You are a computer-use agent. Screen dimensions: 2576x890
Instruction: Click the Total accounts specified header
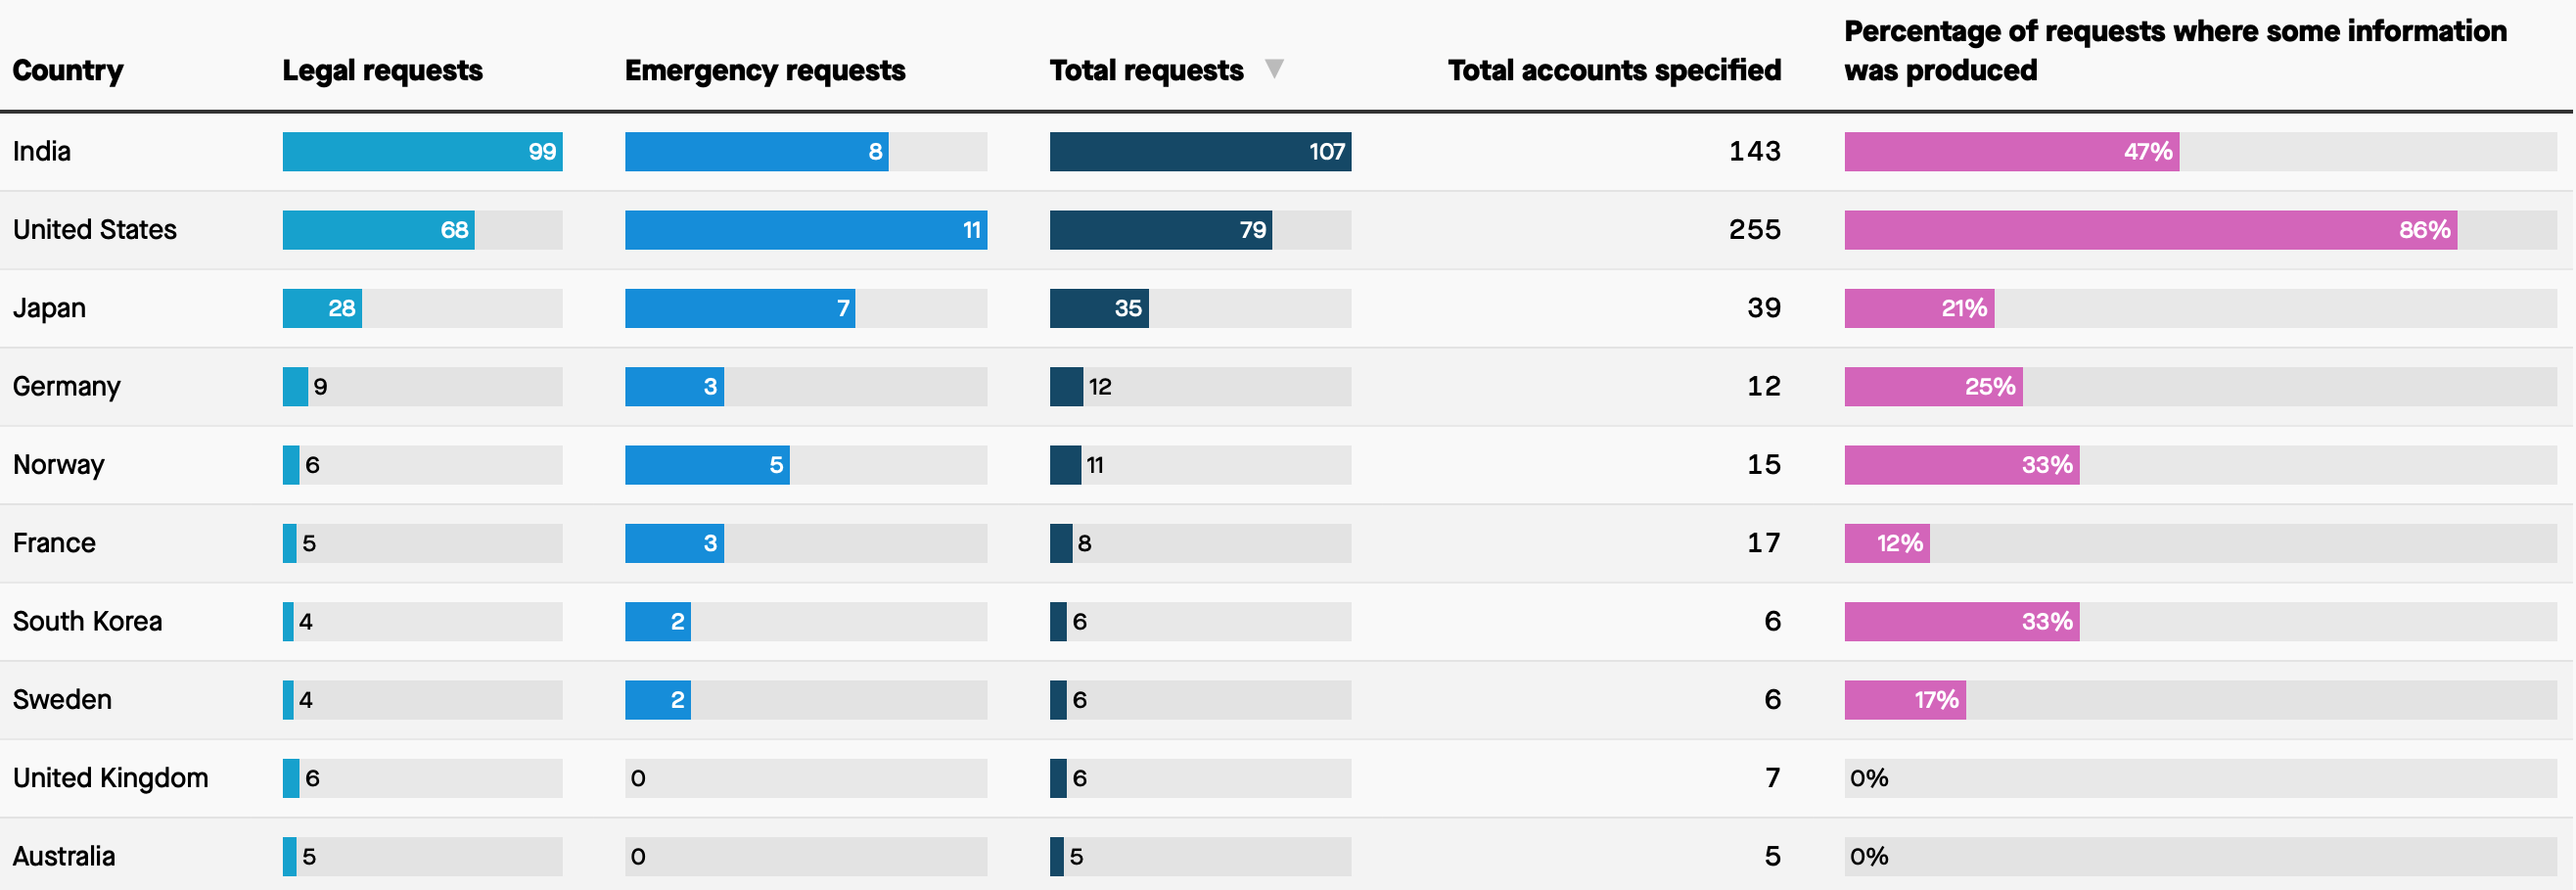[1614, 71]
